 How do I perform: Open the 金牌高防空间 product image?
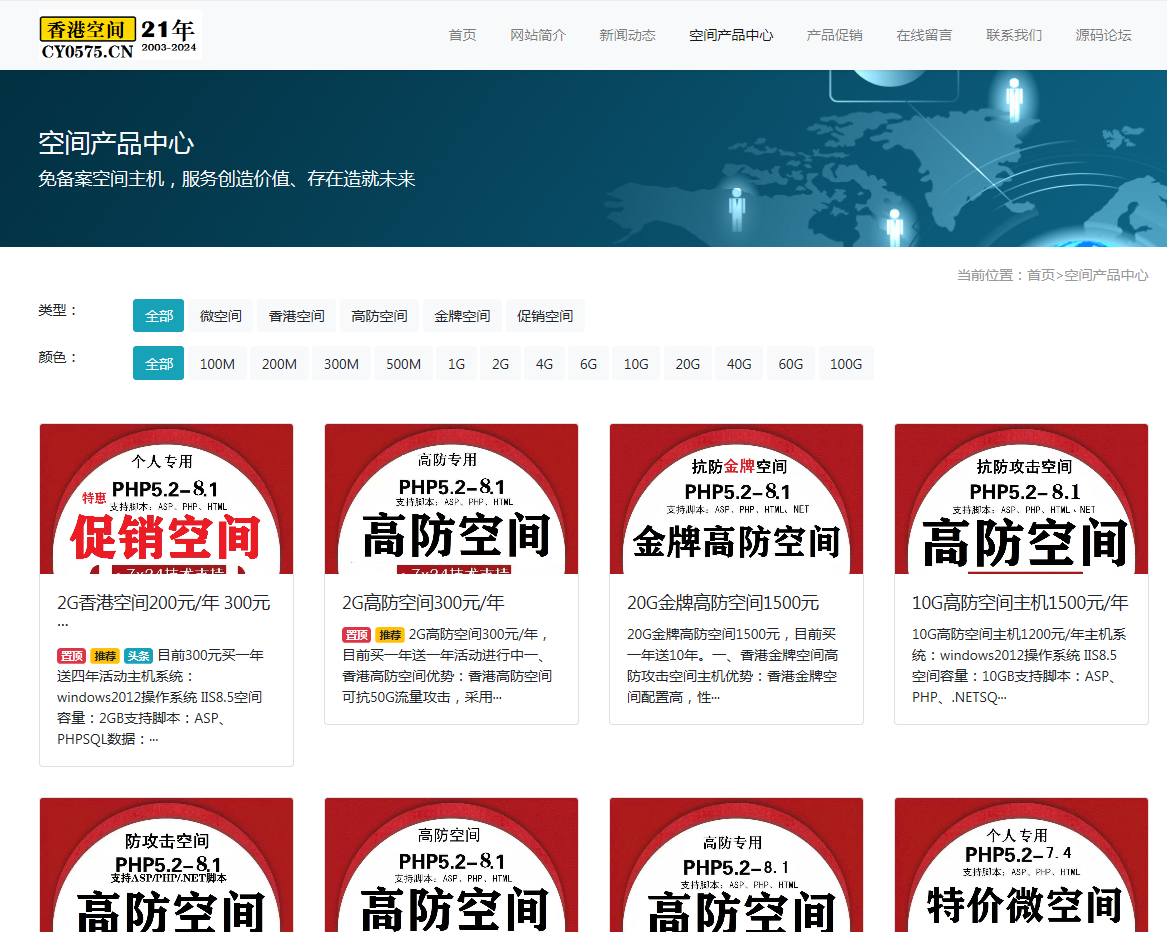click(736, 499)
